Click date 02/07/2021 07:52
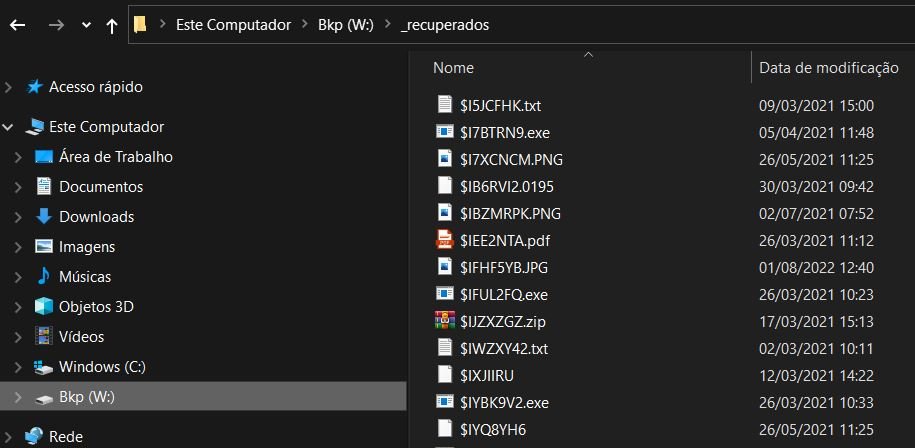915x448 pixels. [816, 214]
